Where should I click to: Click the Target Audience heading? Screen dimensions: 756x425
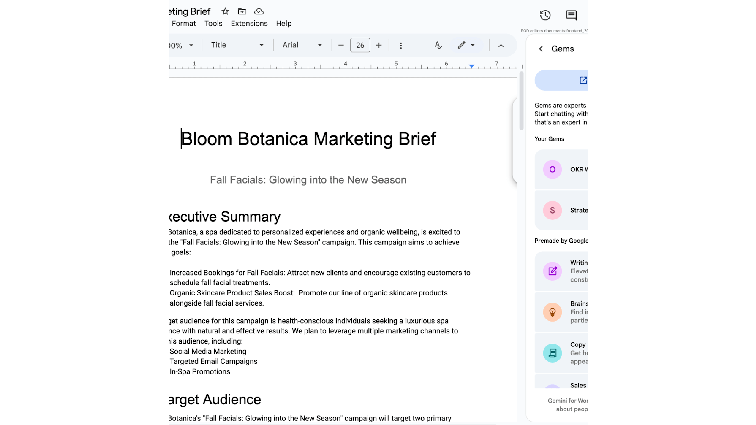(x=215, y=399)
